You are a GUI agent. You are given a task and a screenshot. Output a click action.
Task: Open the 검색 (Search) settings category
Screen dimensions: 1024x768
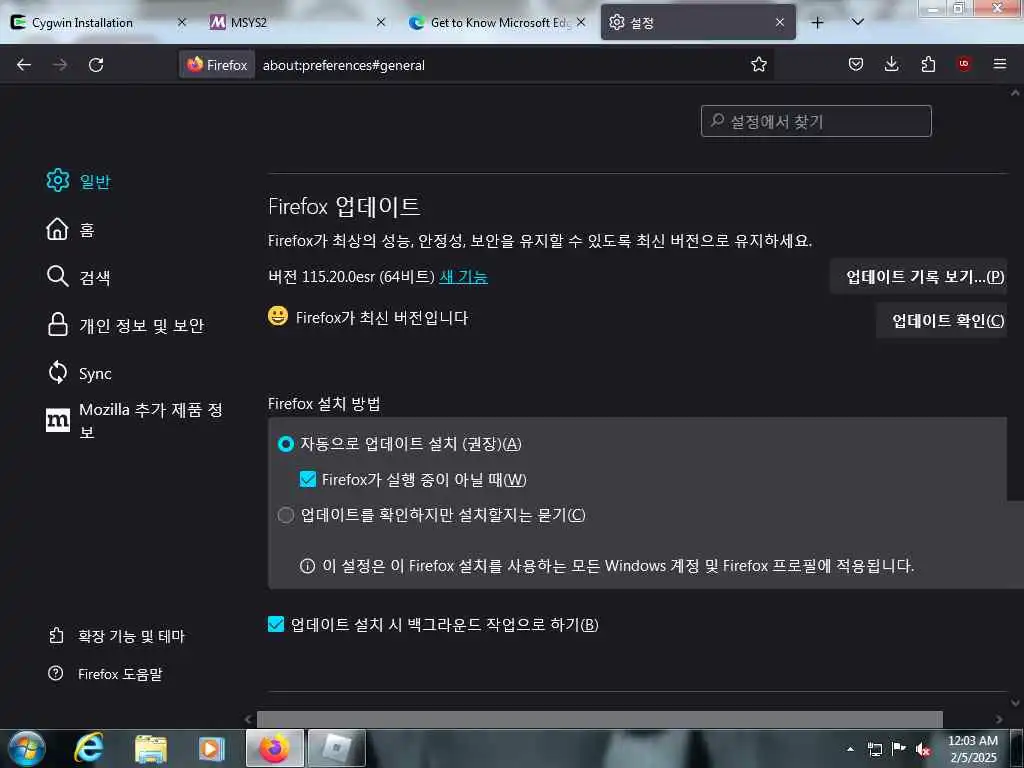pos(78,277)
